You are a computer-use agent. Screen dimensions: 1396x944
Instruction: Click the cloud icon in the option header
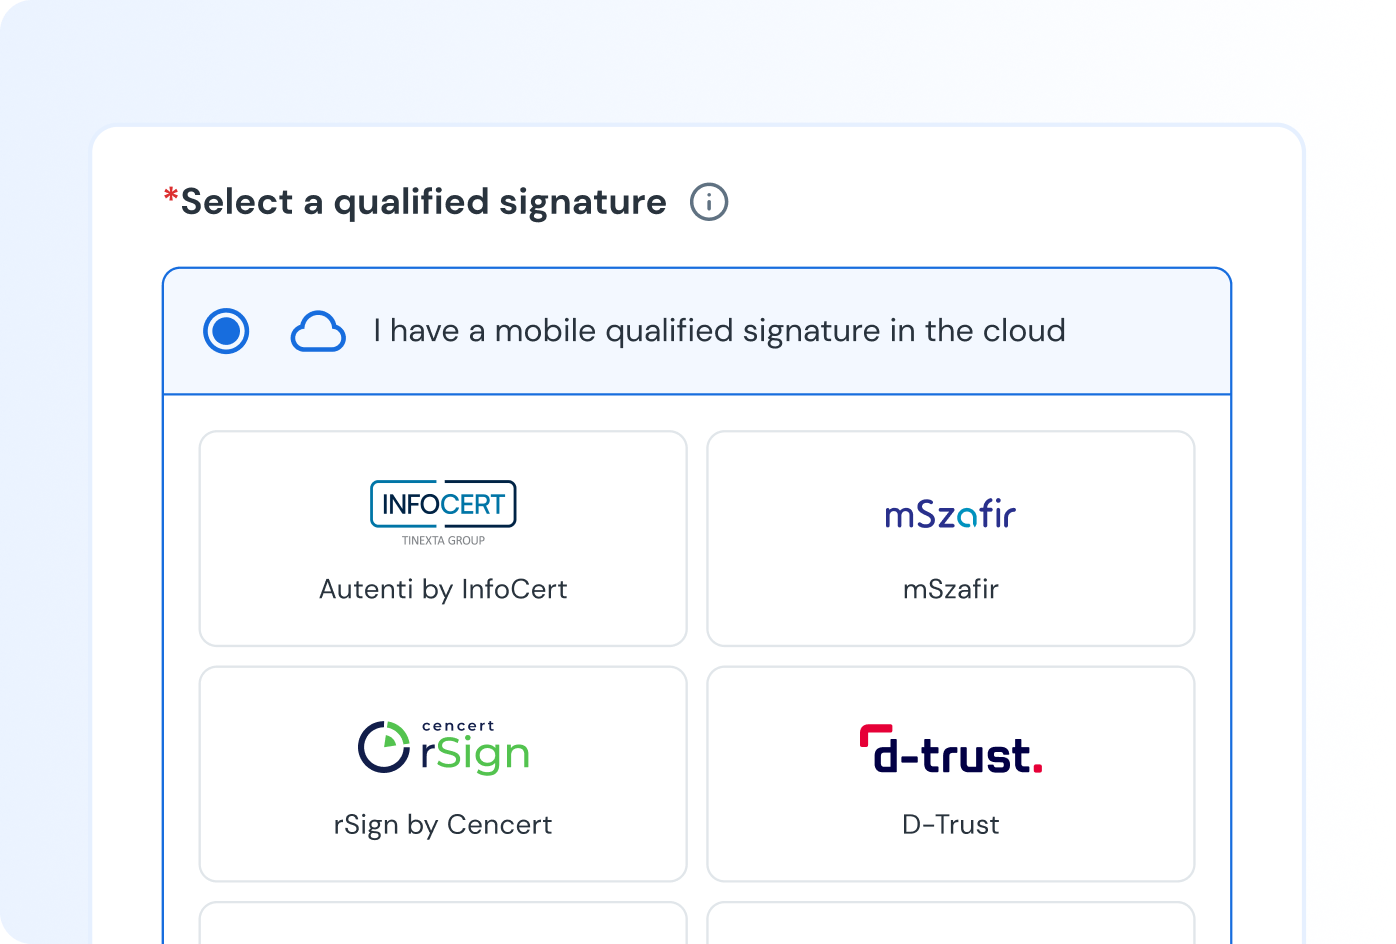point(318,332)
